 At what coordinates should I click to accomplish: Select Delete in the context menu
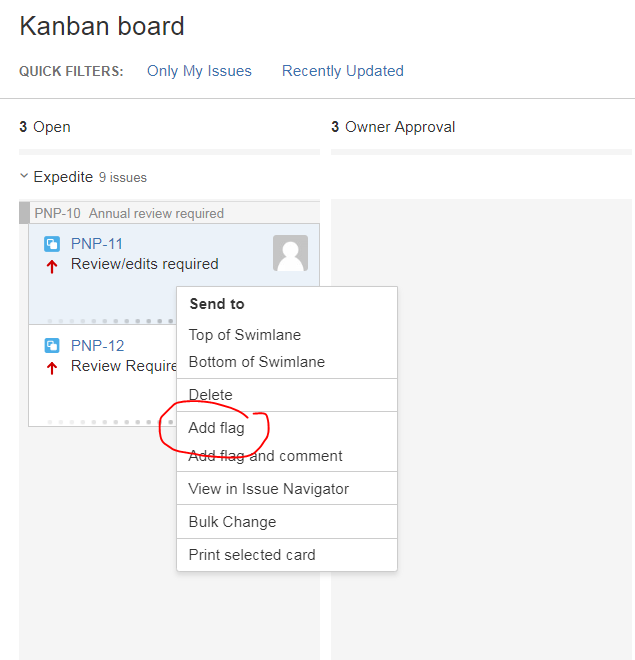pos(210,395)
